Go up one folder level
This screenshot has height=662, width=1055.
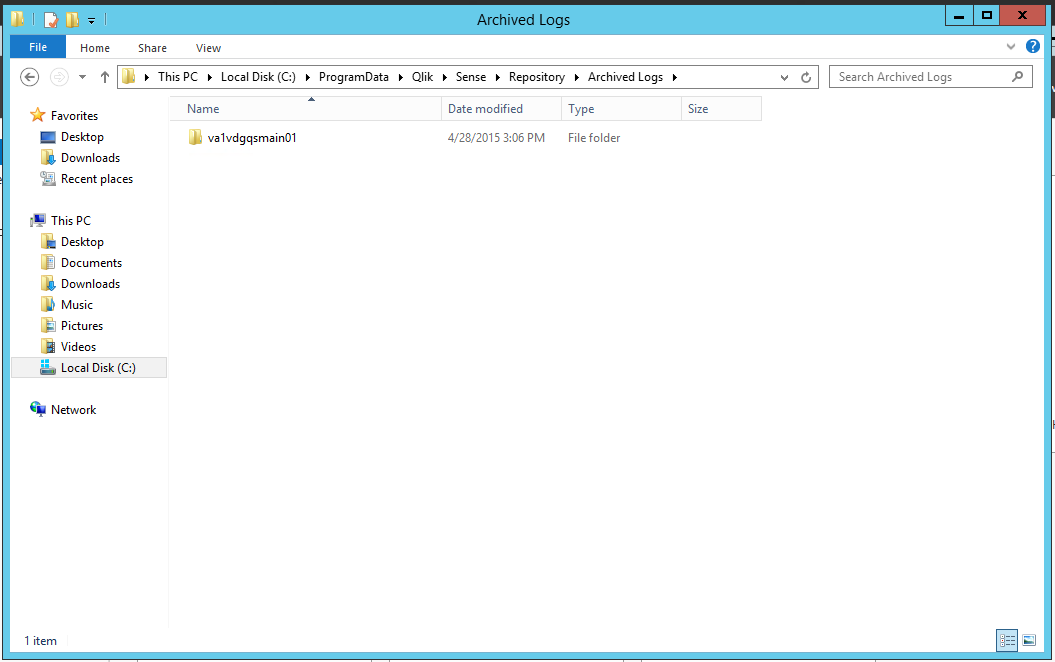104,77
